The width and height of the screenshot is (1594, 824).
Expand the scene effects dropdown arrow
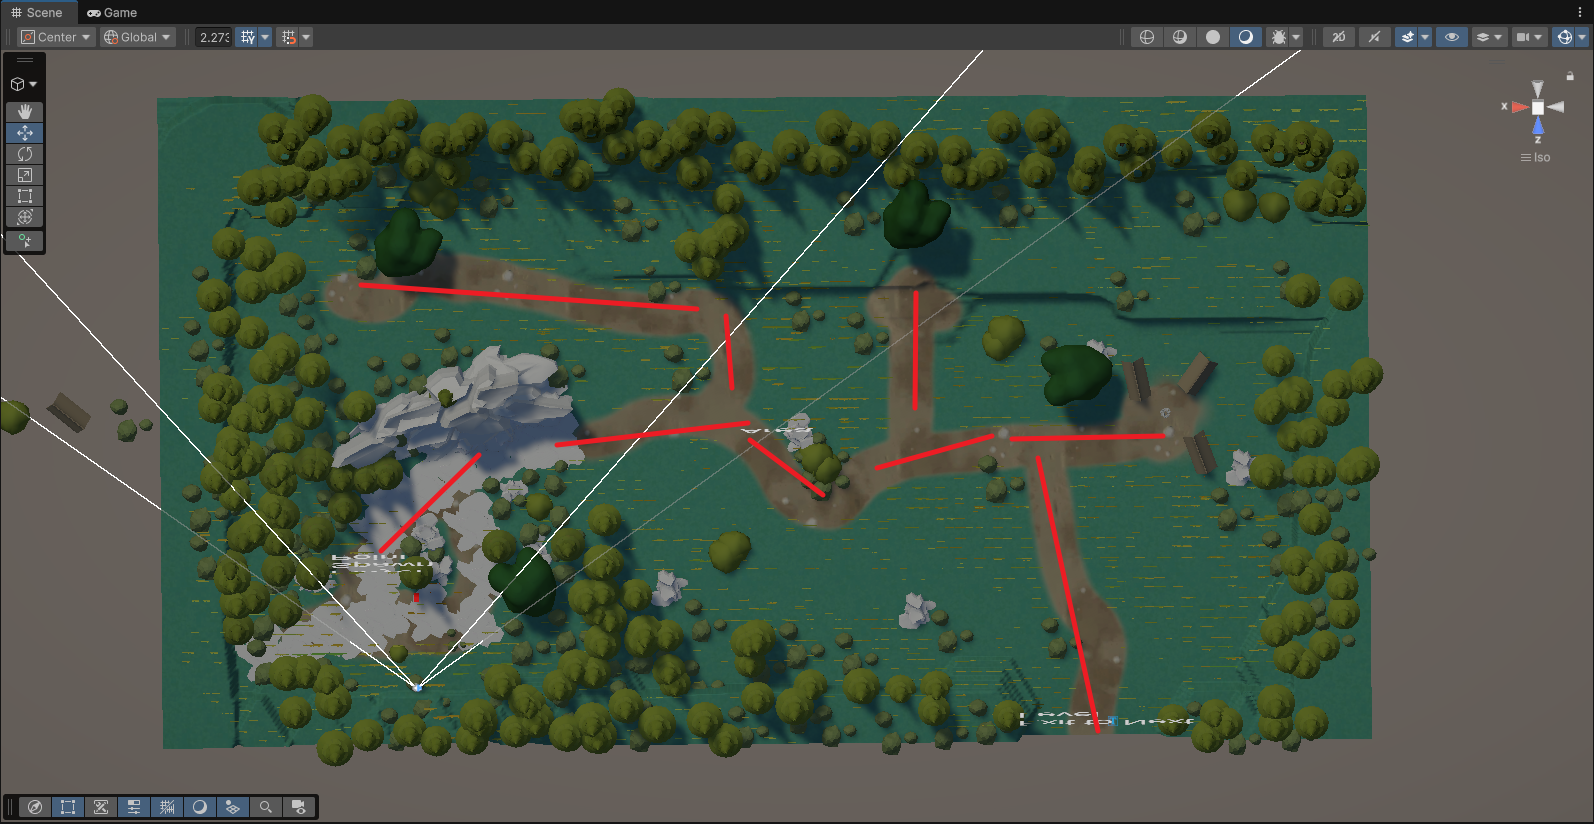point(1425,37)
